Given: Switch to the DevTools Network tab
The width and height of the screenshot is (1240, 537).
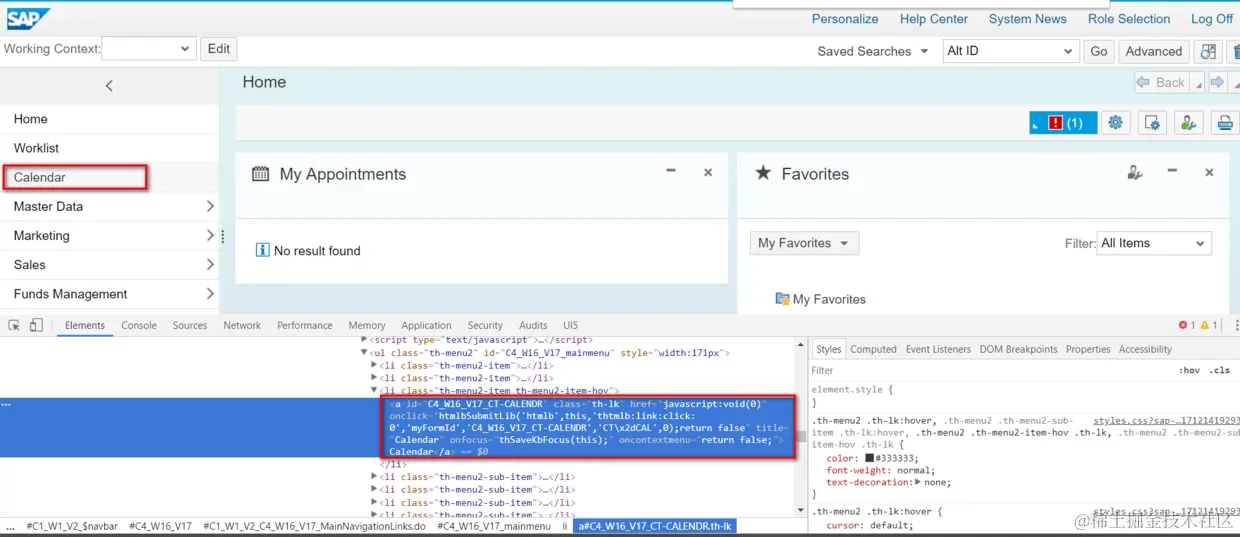Looking at the screenshot, I should click(242, 325).
